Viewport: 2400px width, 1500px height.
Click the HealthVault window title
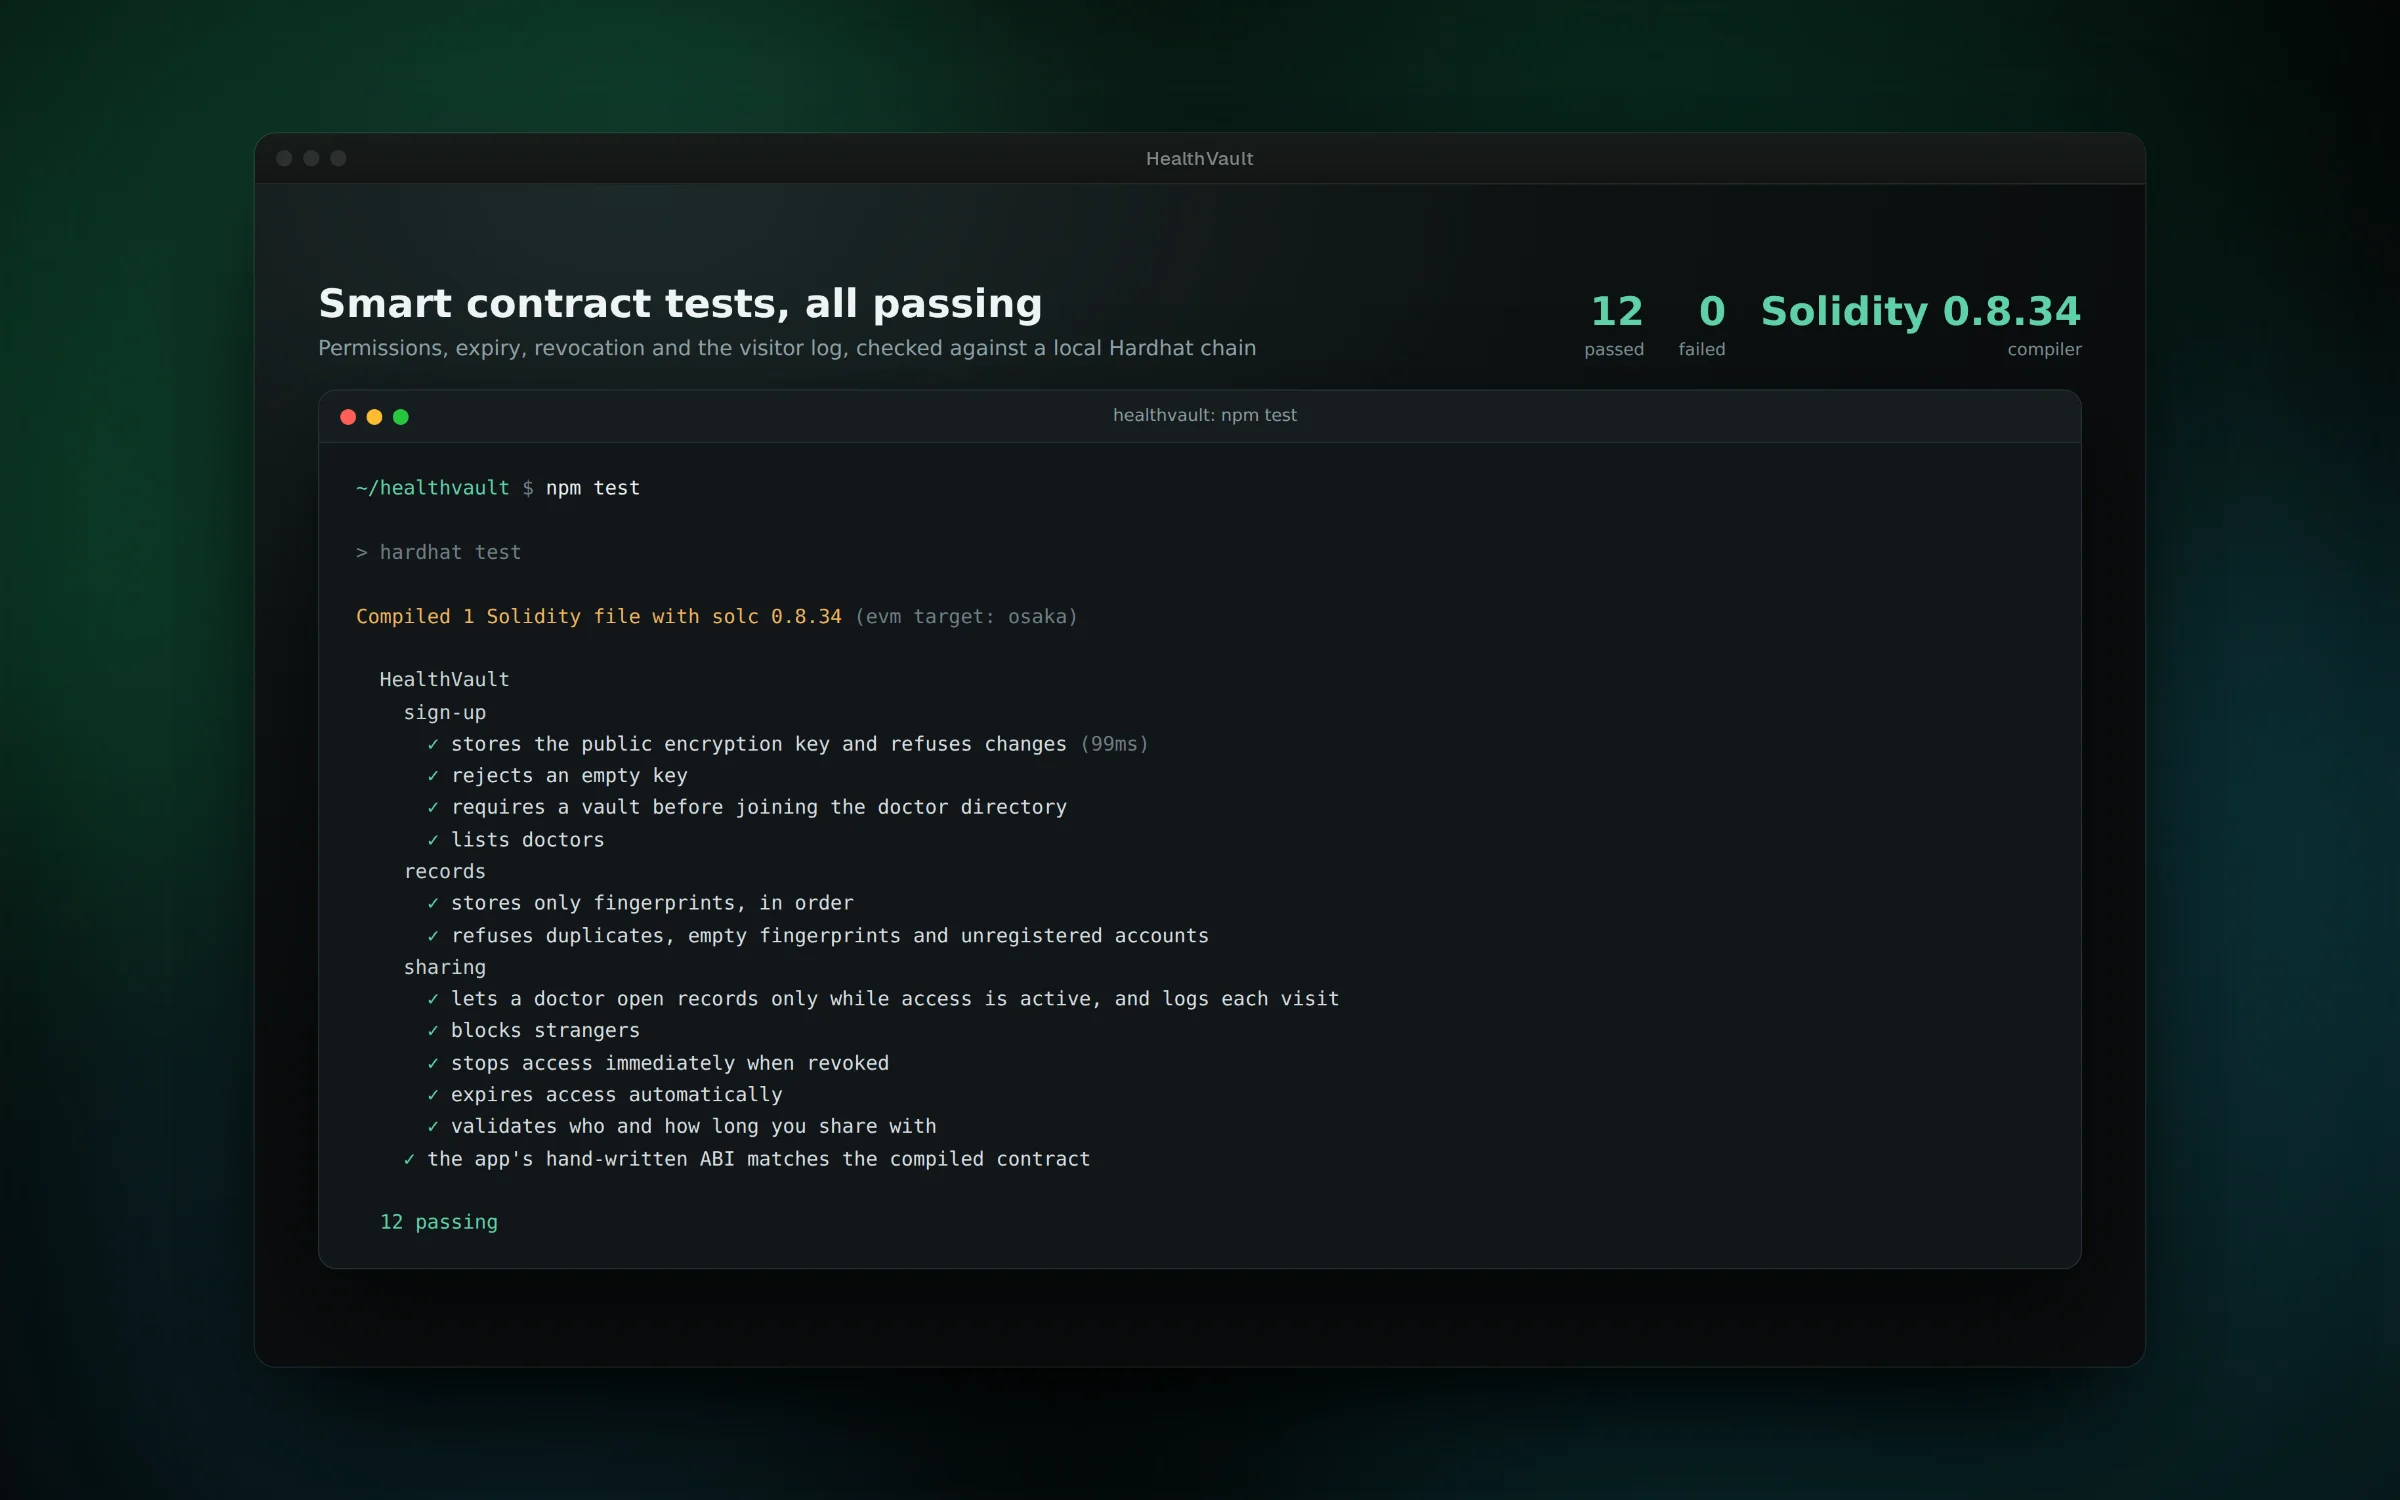tap(1199, 159)
